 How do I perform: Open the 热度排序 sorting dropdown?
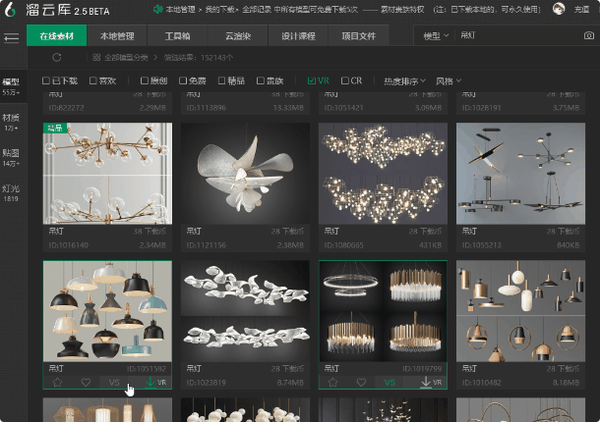click(404, 81)
